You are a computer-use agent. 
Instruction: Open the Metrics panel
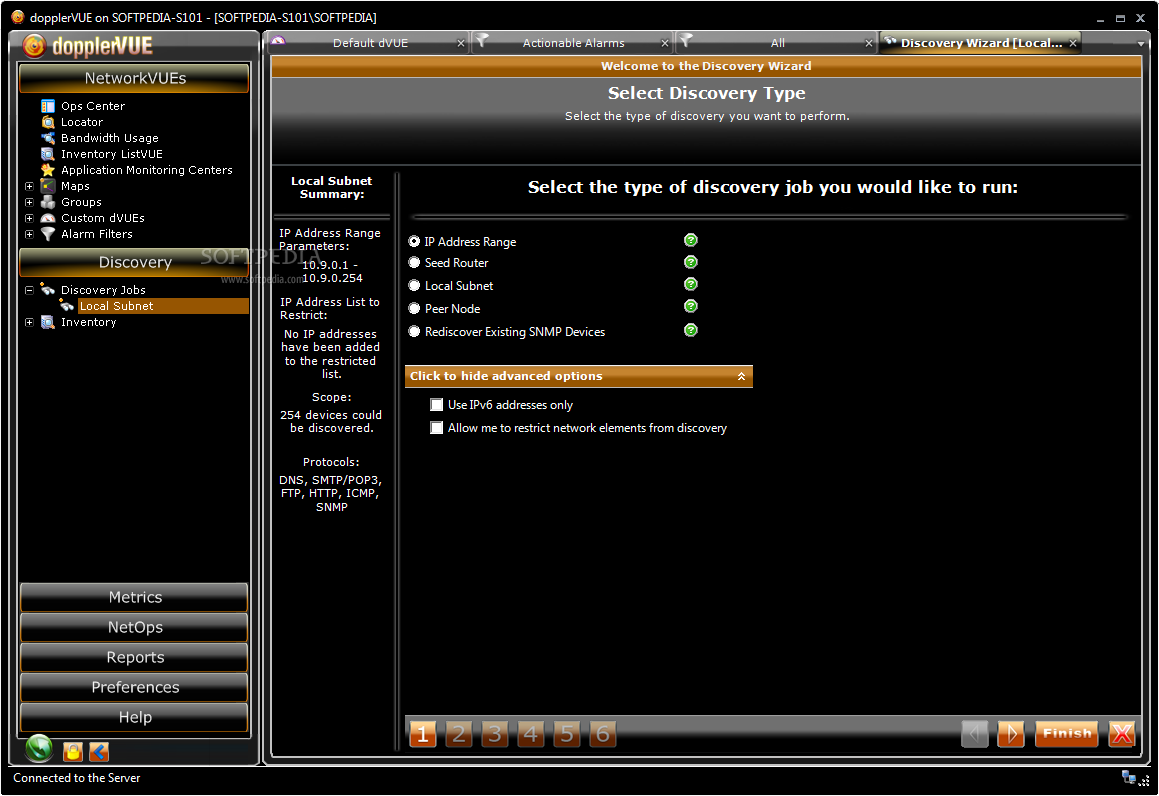click(x=135, y=597)
